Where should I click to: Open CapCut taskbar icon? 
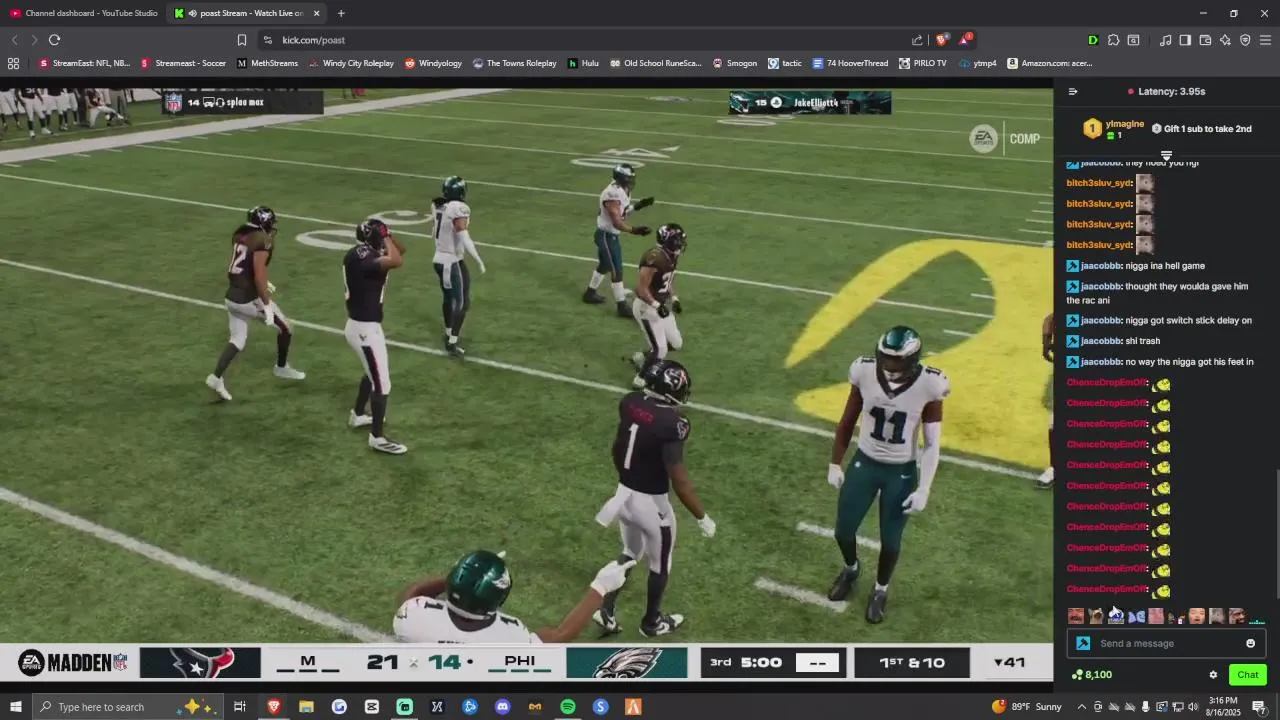point(372,707)
